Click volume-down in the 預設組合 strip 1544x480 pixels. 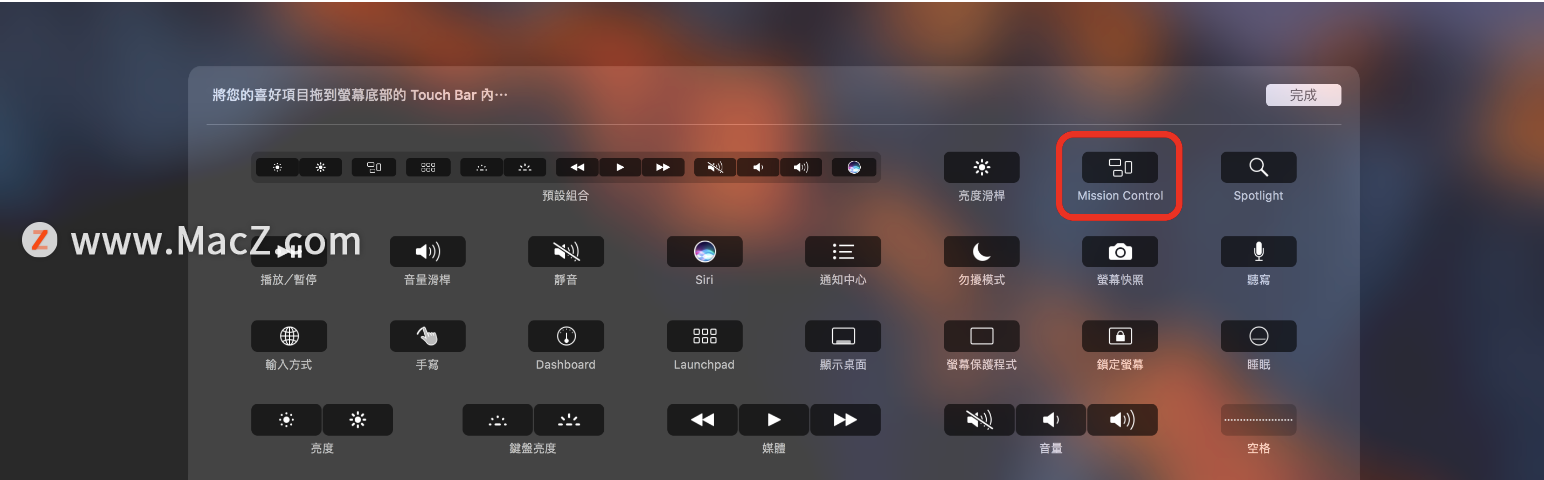pyautogui.click(x=758, y=167)
